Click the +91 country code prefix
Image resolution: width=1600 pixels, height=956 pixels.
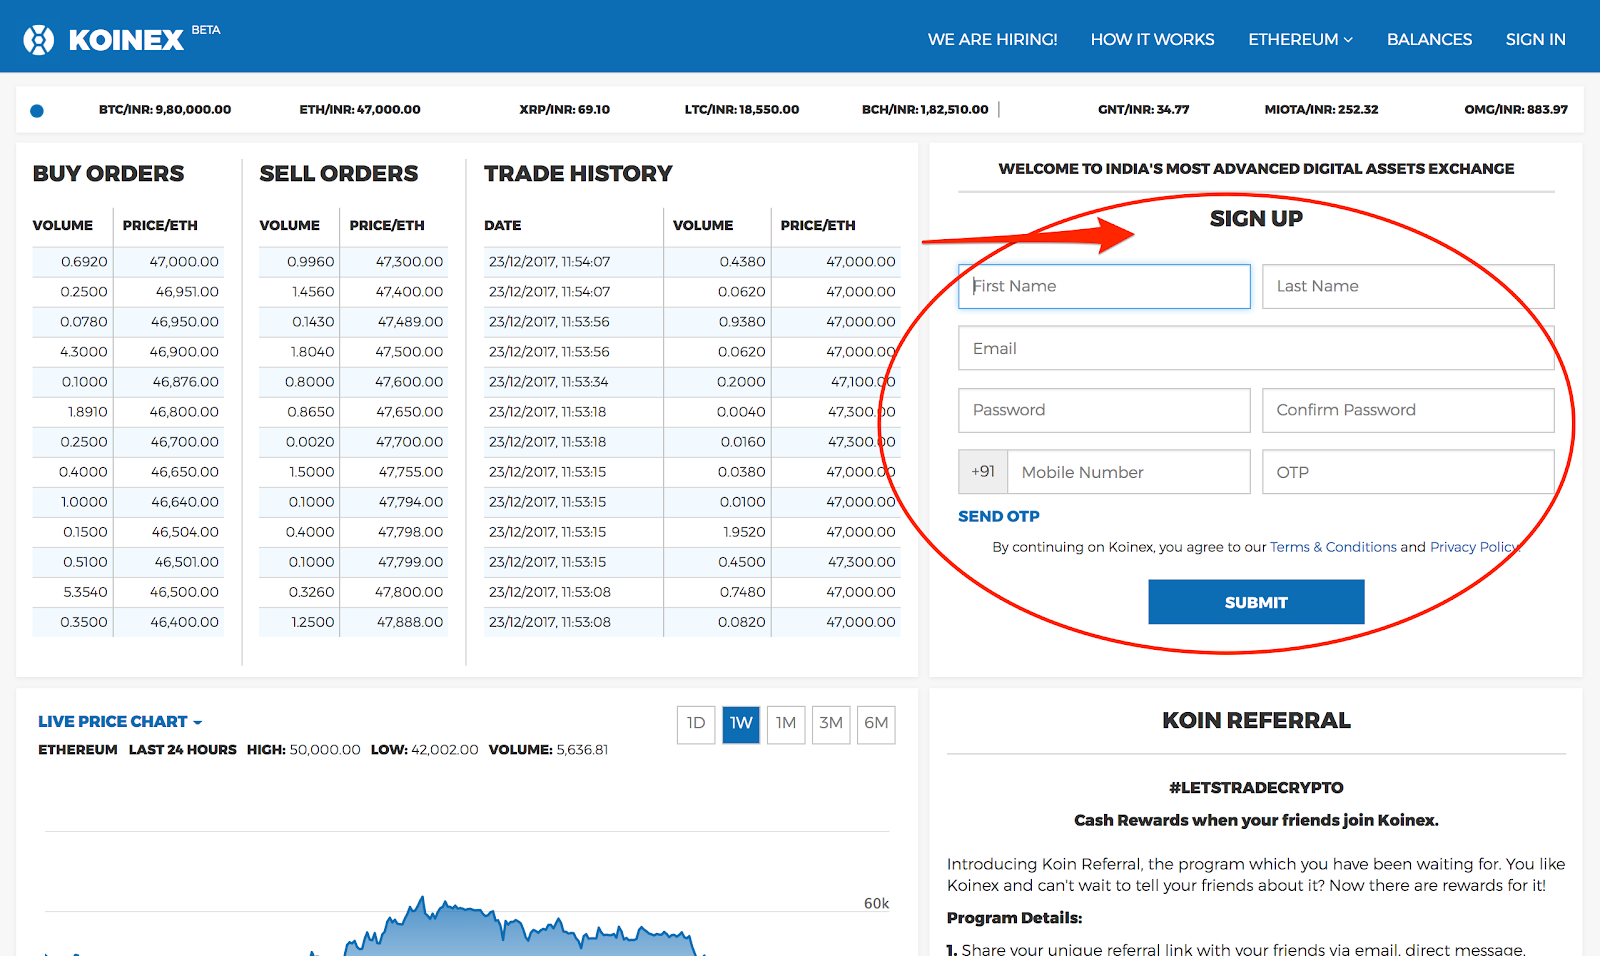983,472
